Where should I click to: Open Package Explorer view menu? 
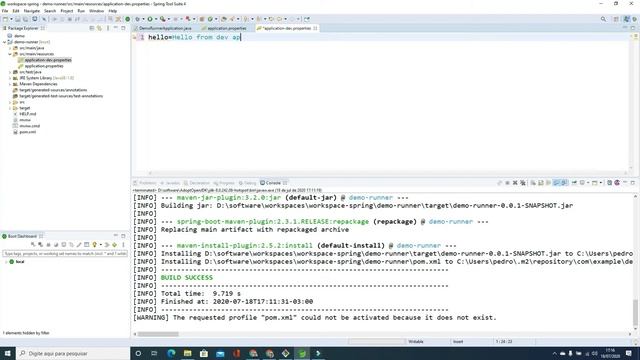[108, 28]
